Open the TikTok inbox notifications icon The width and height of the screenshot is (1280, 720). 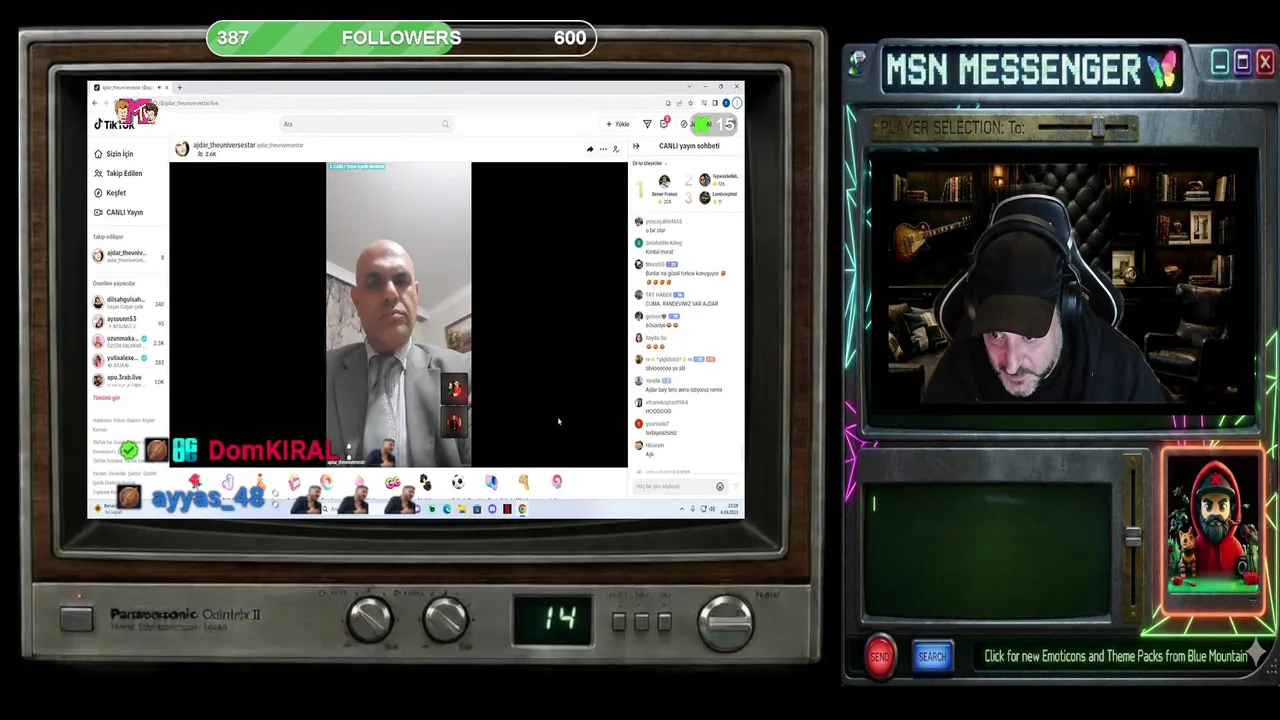[663, 124]
